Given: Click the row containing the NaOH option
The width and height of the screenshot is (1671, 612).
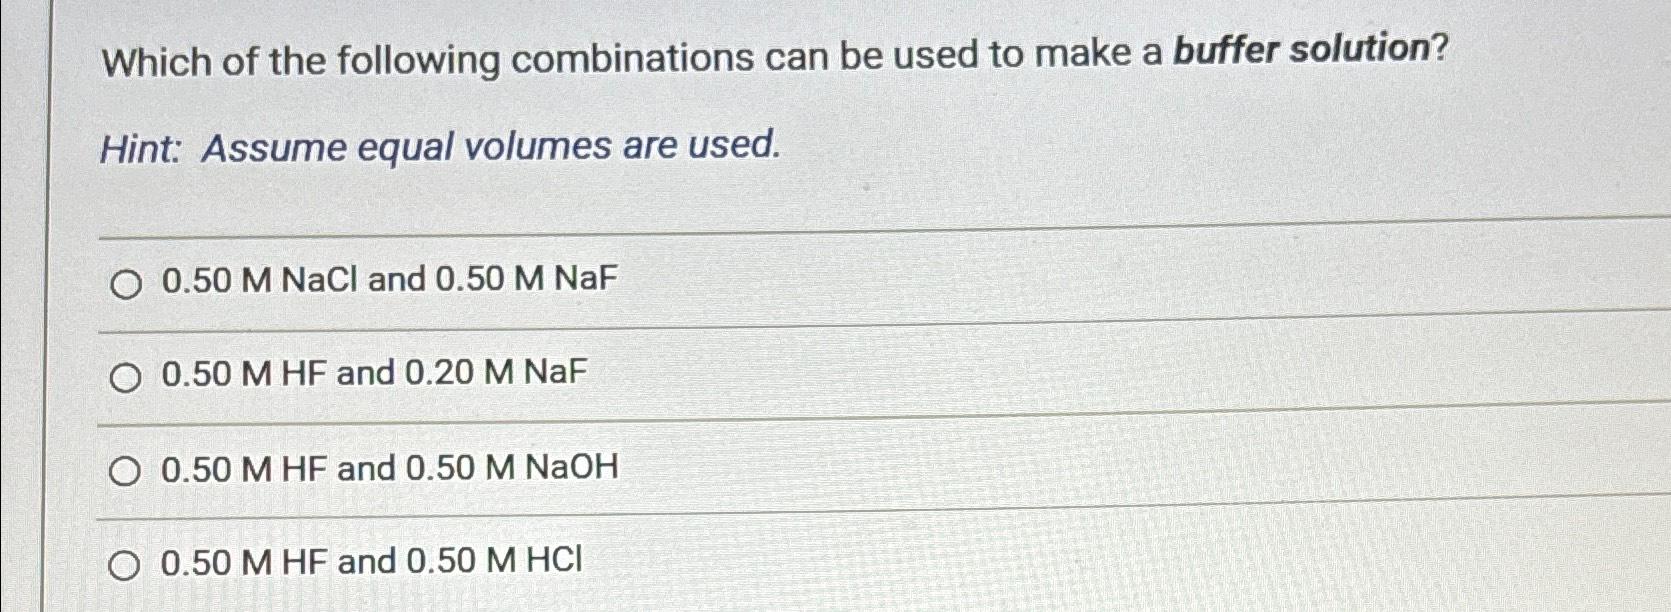Looking at the screenshot, I should [800, 469].
